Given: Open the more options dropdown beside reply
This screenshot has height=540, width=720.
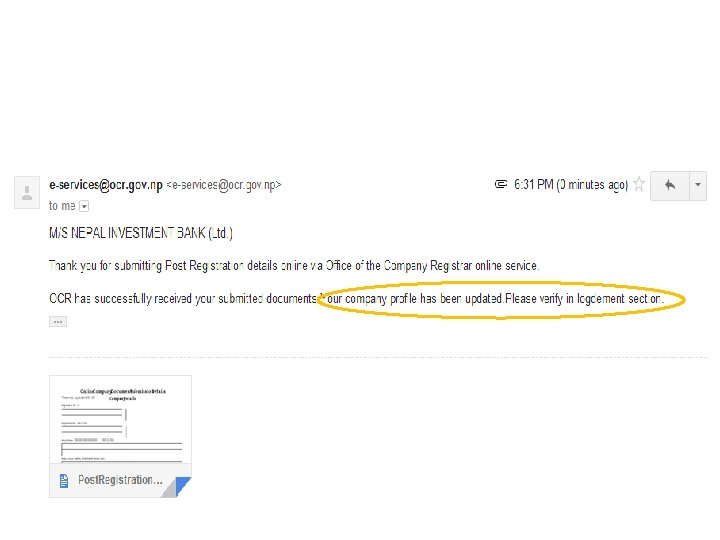Looking at the screenshot, I should click(x=698, y=185).
